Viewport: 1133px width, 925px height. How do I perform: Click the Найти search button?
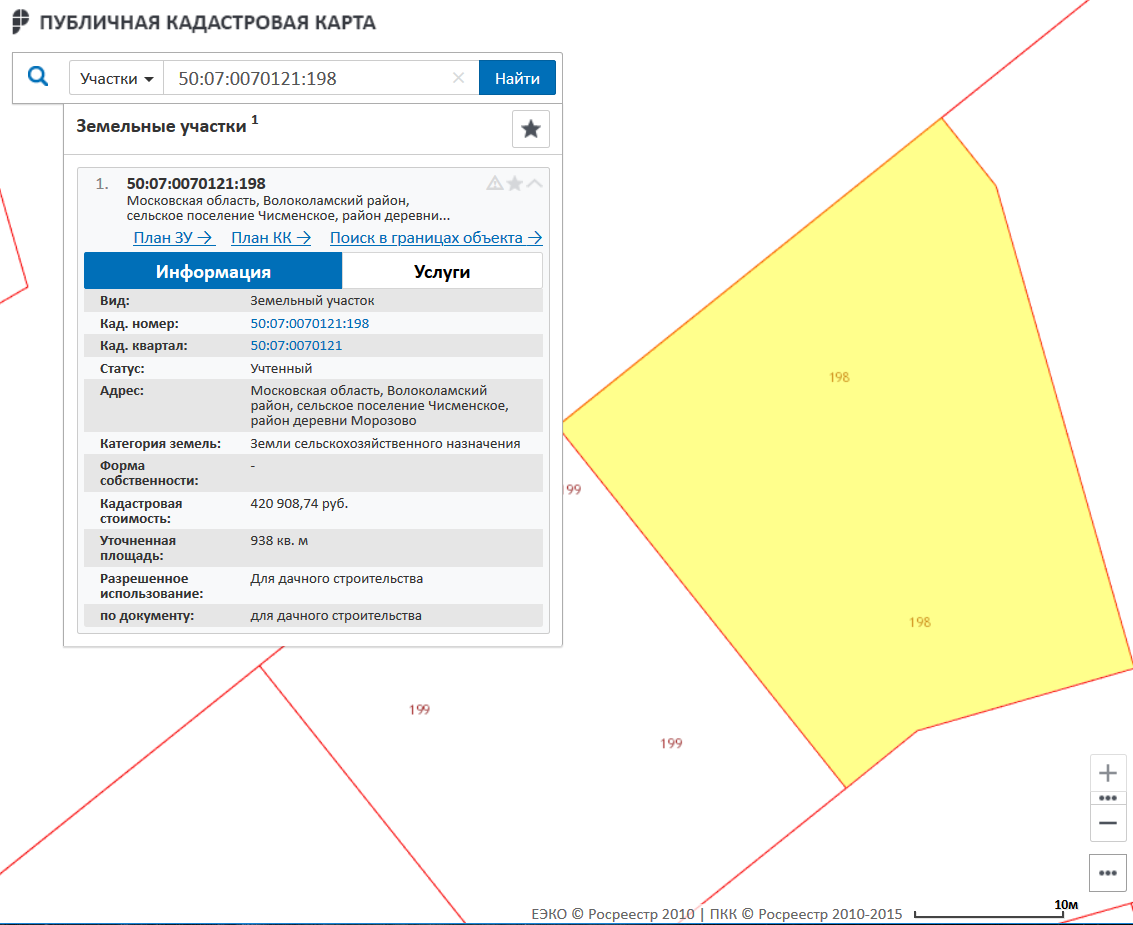[x=517, y=78]
